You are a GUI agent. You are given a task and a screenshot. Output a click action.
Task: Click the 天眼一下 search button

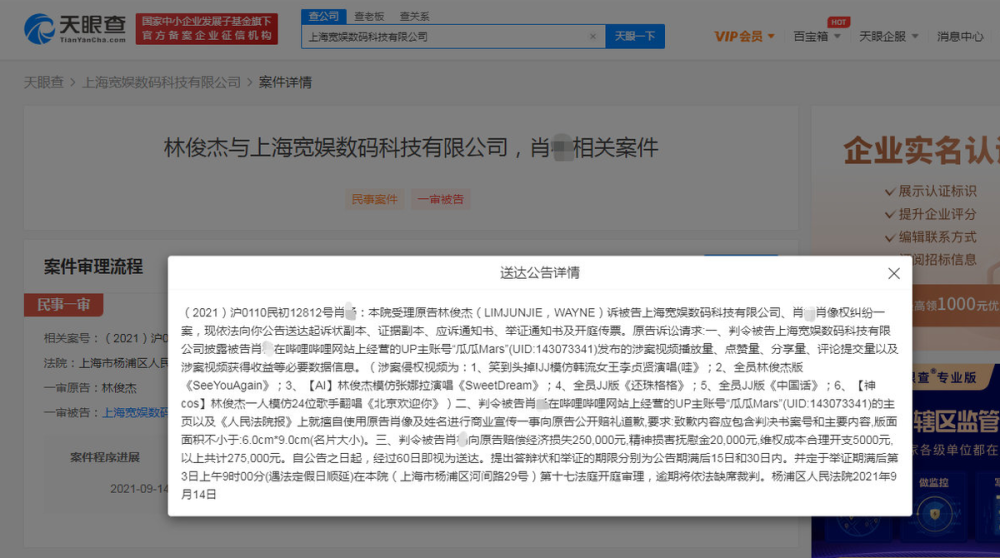click(x=635, y=36)
